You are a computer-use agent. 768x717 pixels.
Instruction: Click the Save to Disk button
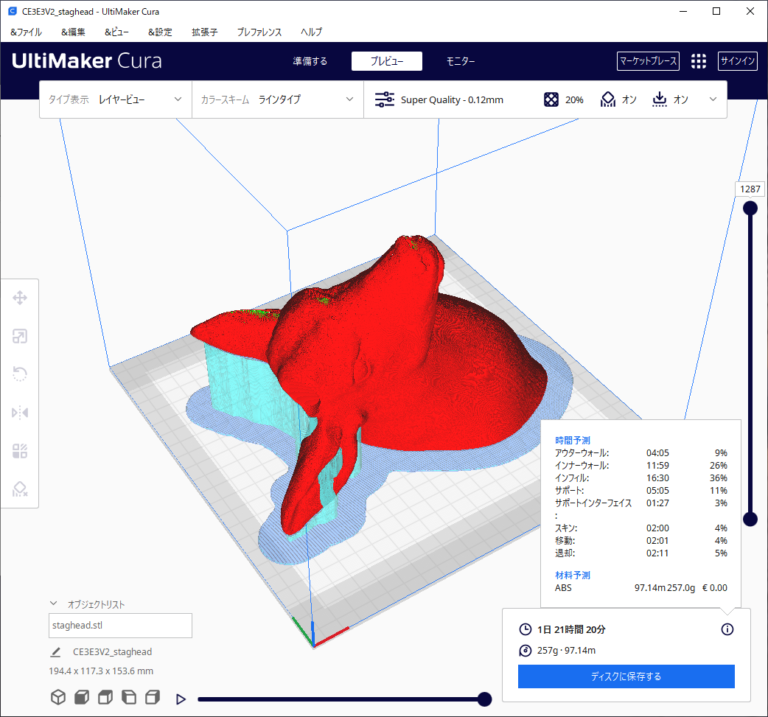pyautogui.click(x=626, y=677)
